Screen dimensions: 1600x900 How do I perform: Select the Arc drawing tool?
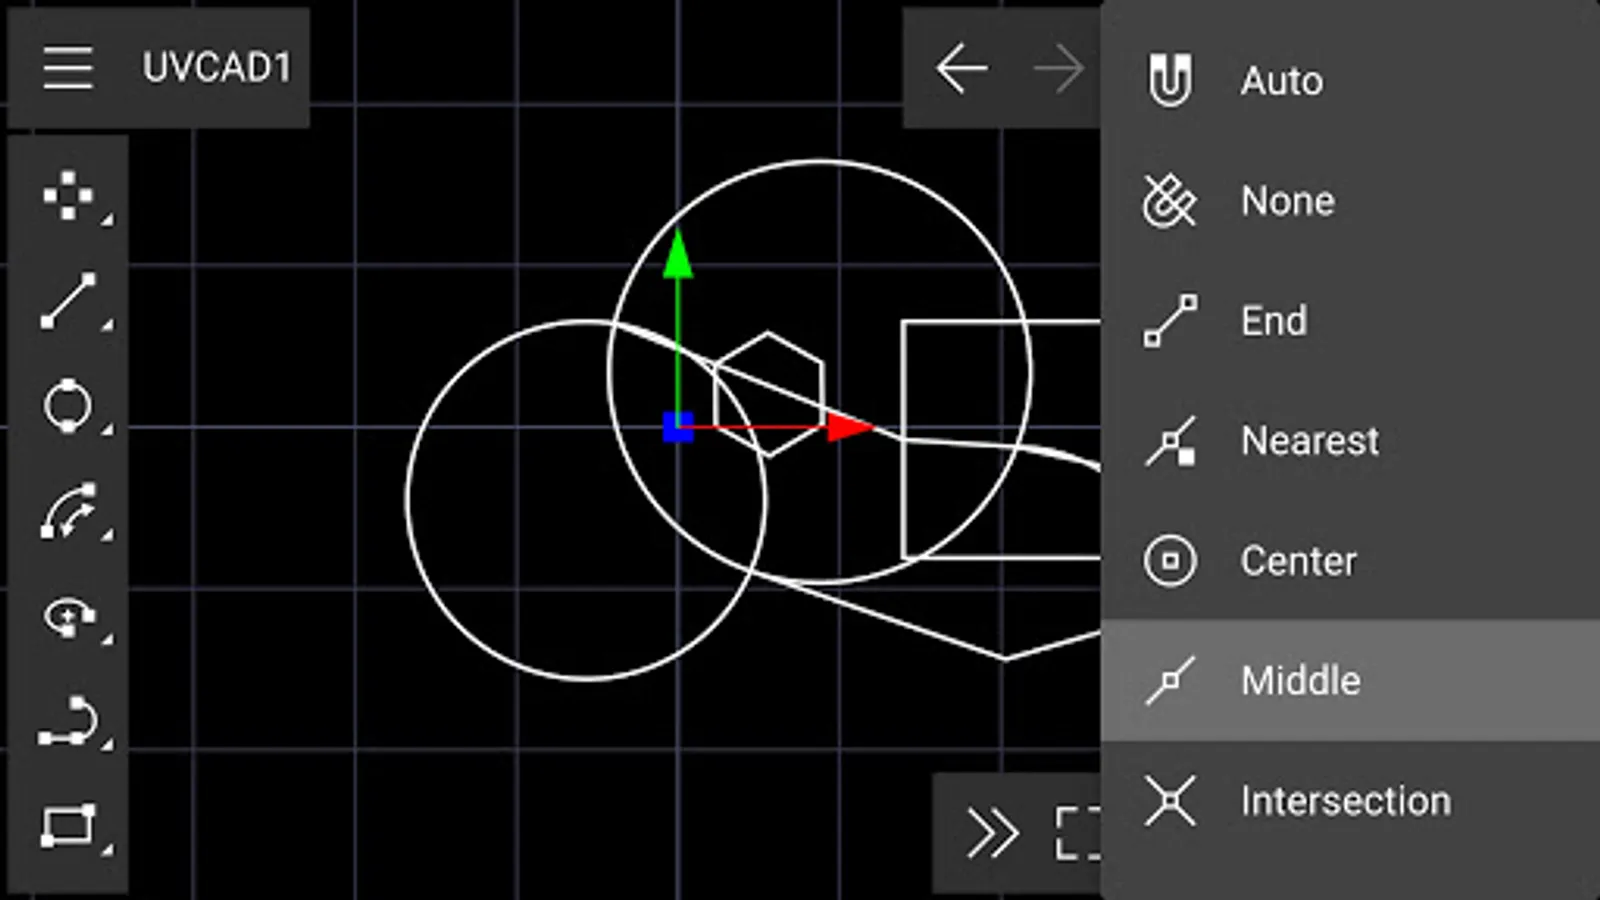(68, 511)
